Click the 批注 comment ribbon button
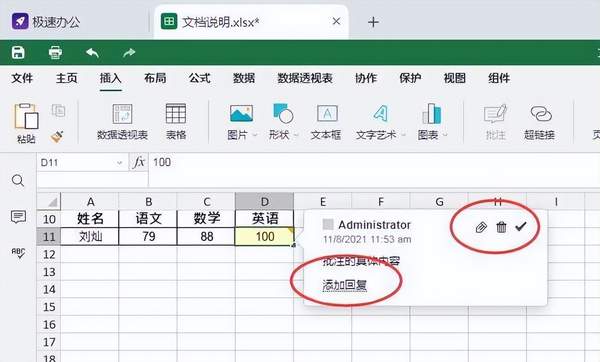 [x=496, y=122]
